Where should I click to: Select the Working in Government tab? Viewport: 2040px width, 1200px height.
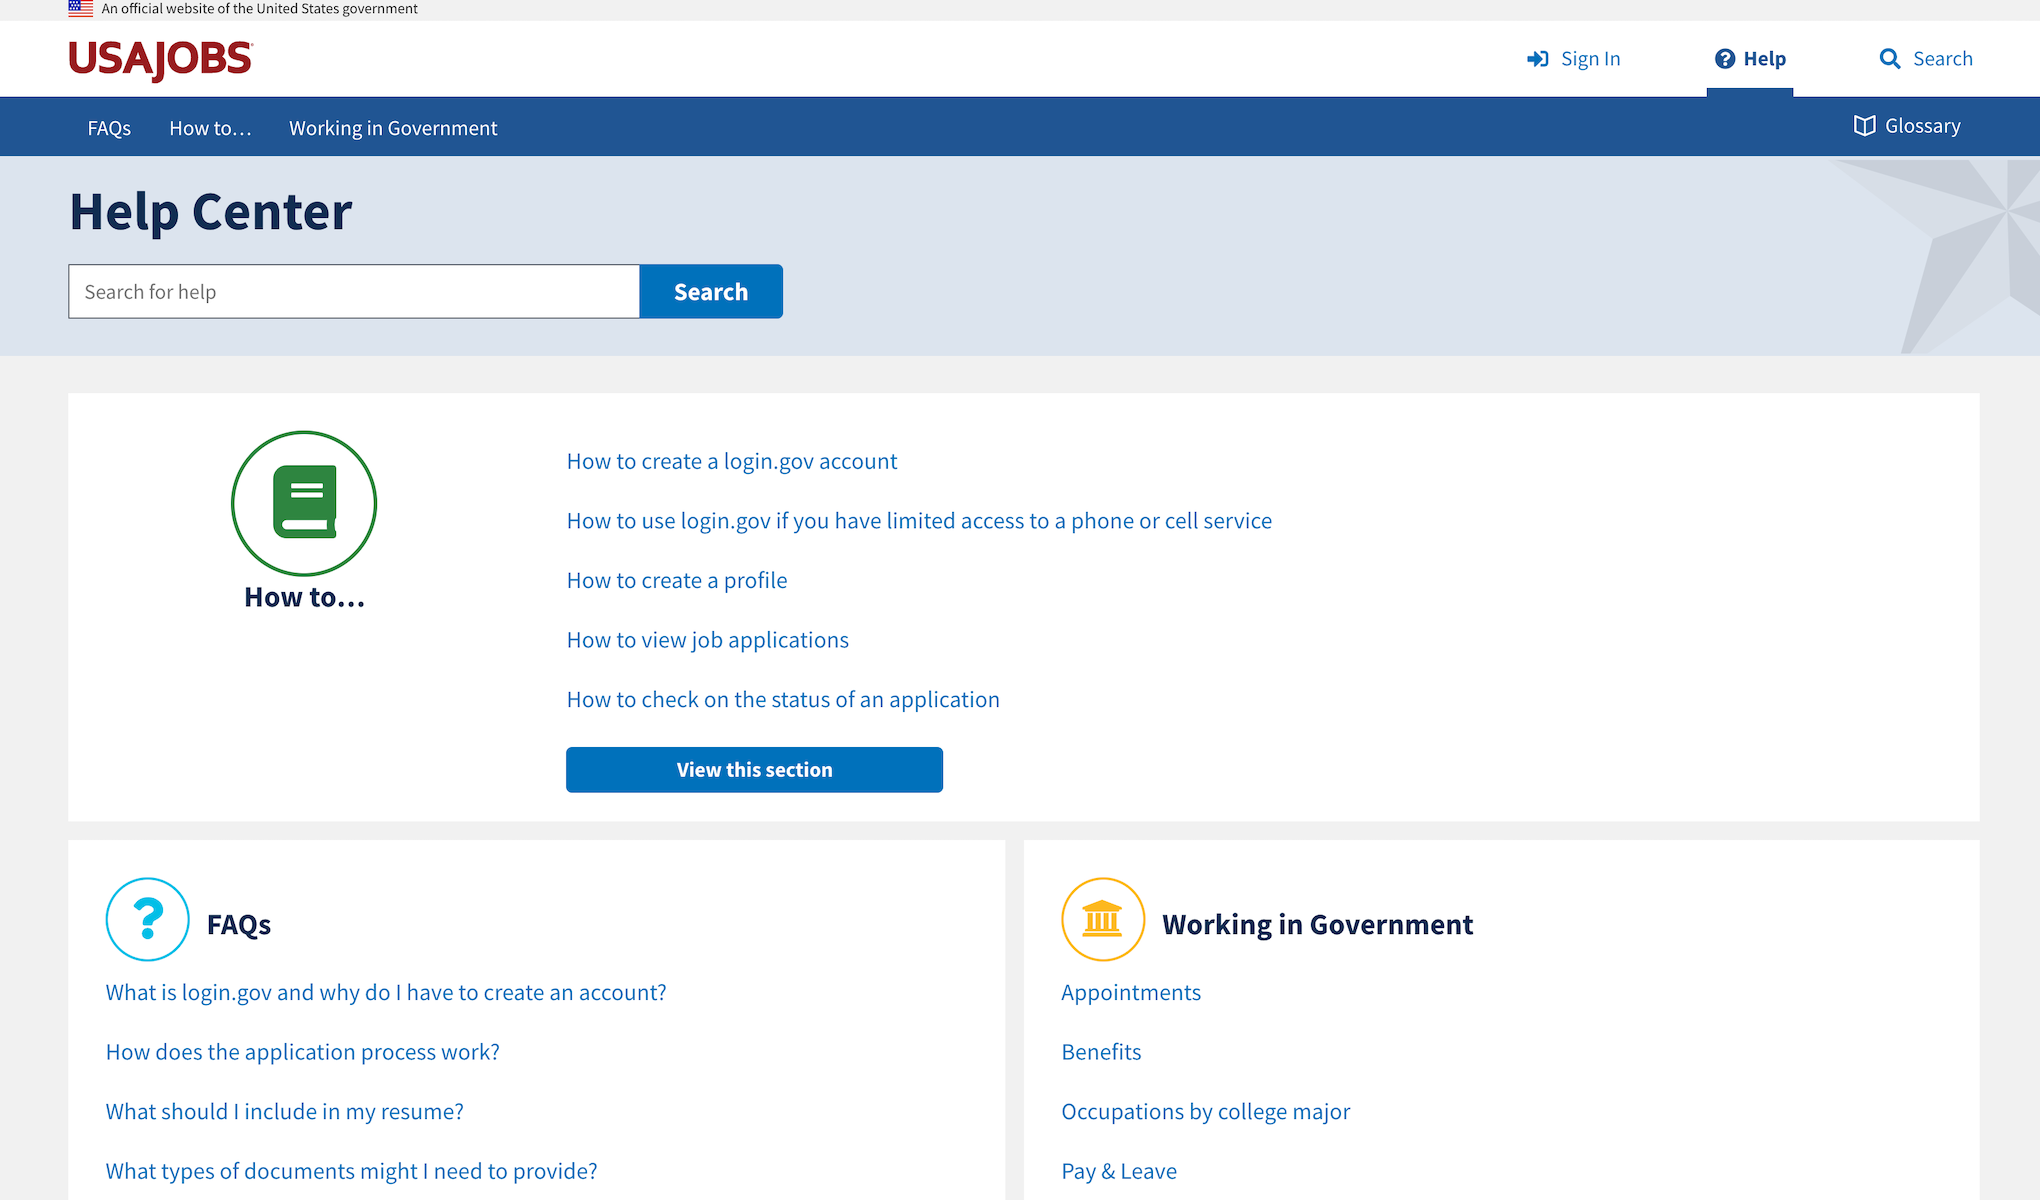click(391, 127)
